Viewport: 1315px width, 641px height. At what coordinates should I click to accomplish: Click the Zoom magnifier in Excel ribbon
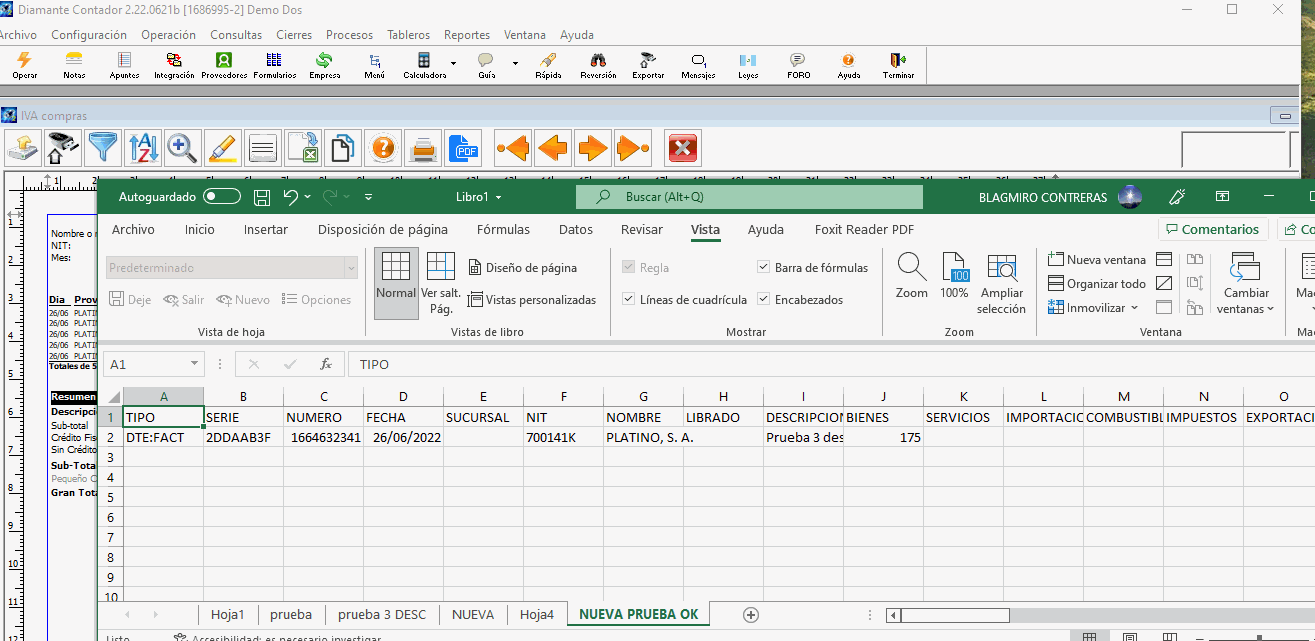tap(911, 276)
